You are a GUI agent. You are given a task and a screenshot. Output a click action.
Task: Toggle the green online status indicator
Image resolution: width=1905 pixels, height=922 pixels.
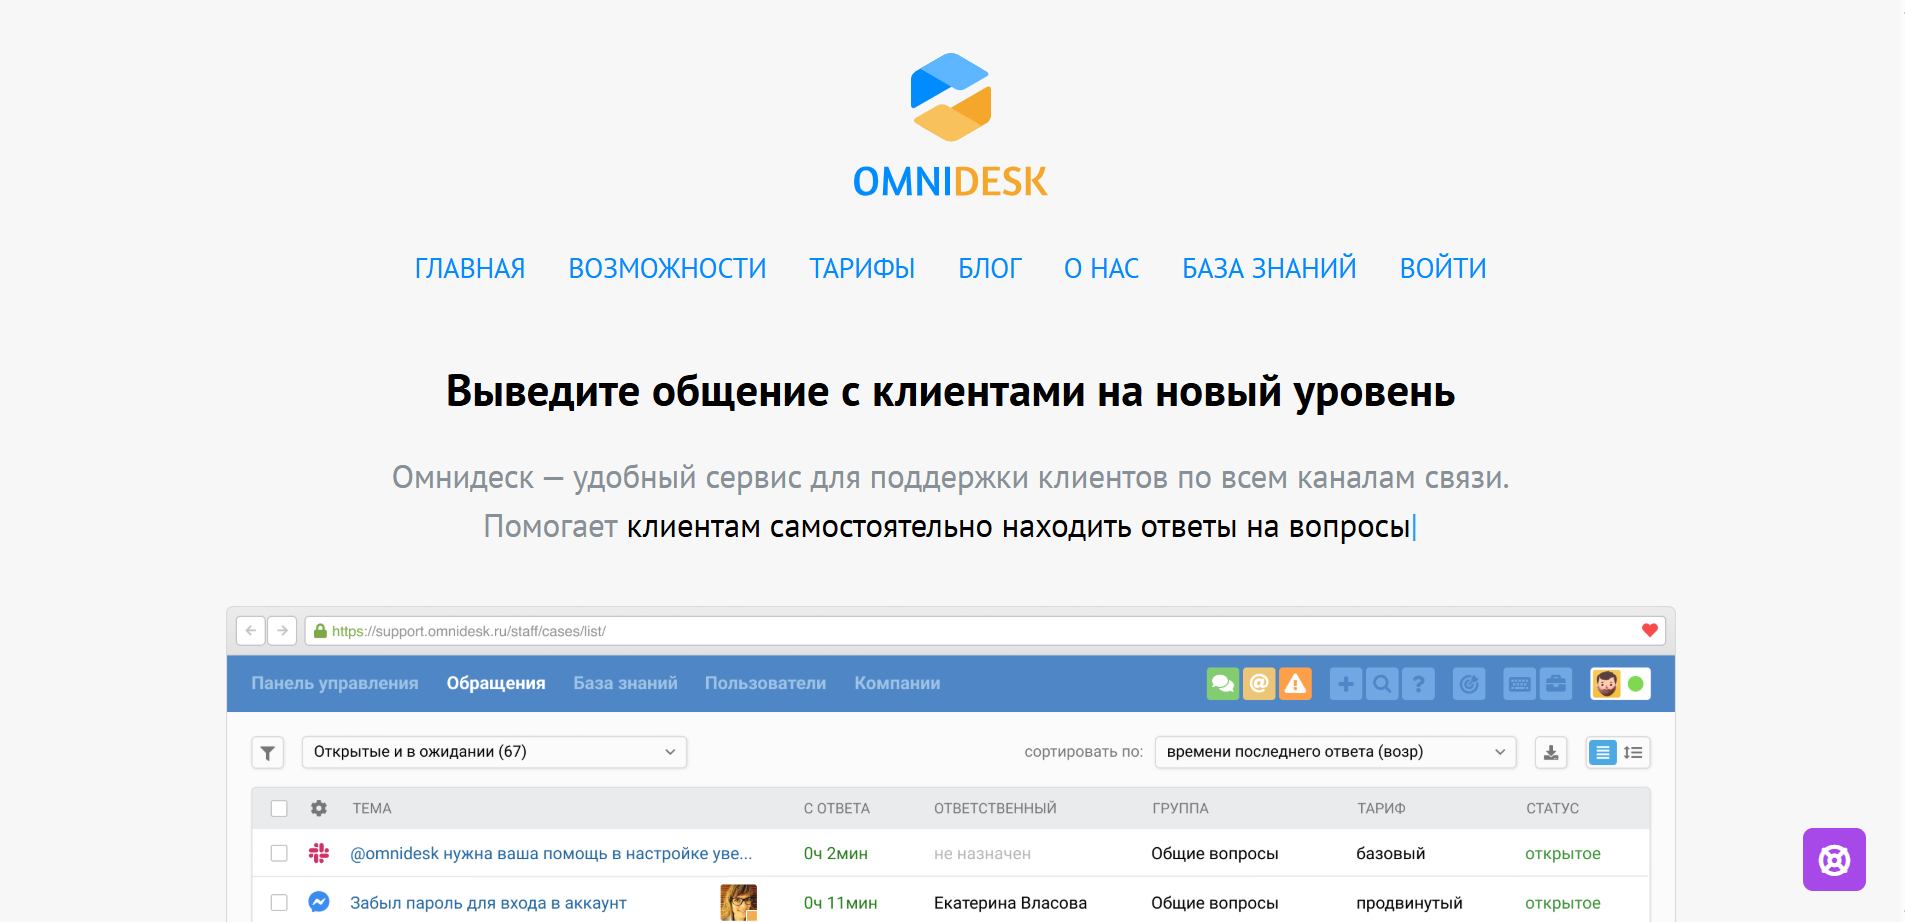tap(1636, 684)
